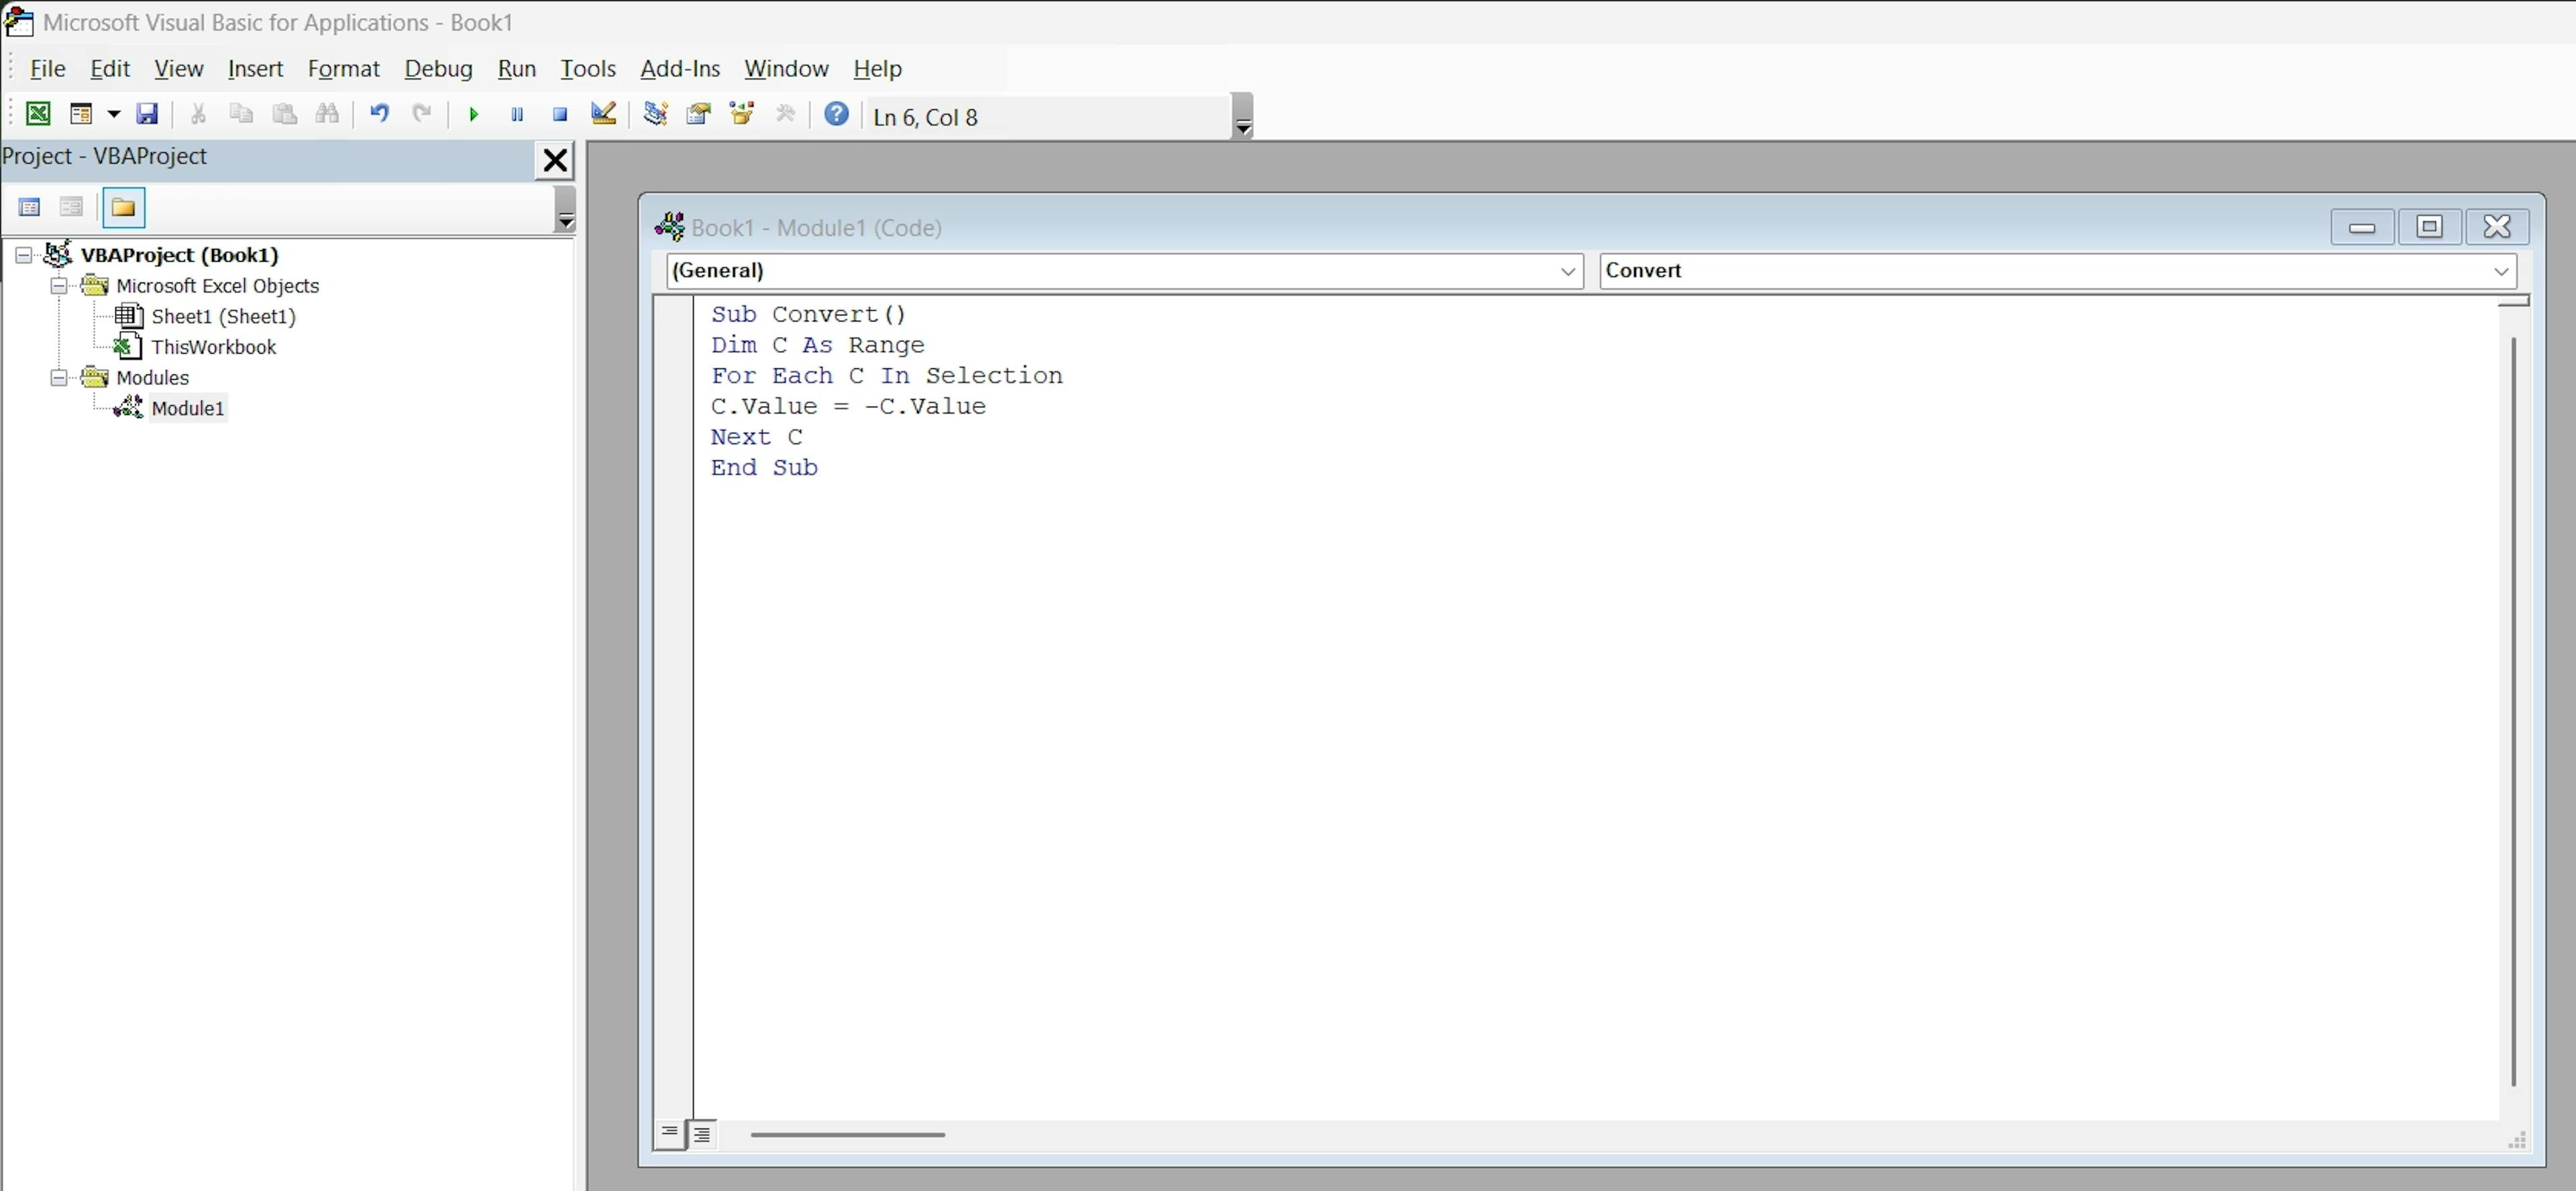Maximize the Module1 code window
The image size is (2576, 1191).
pos(2429,227)
